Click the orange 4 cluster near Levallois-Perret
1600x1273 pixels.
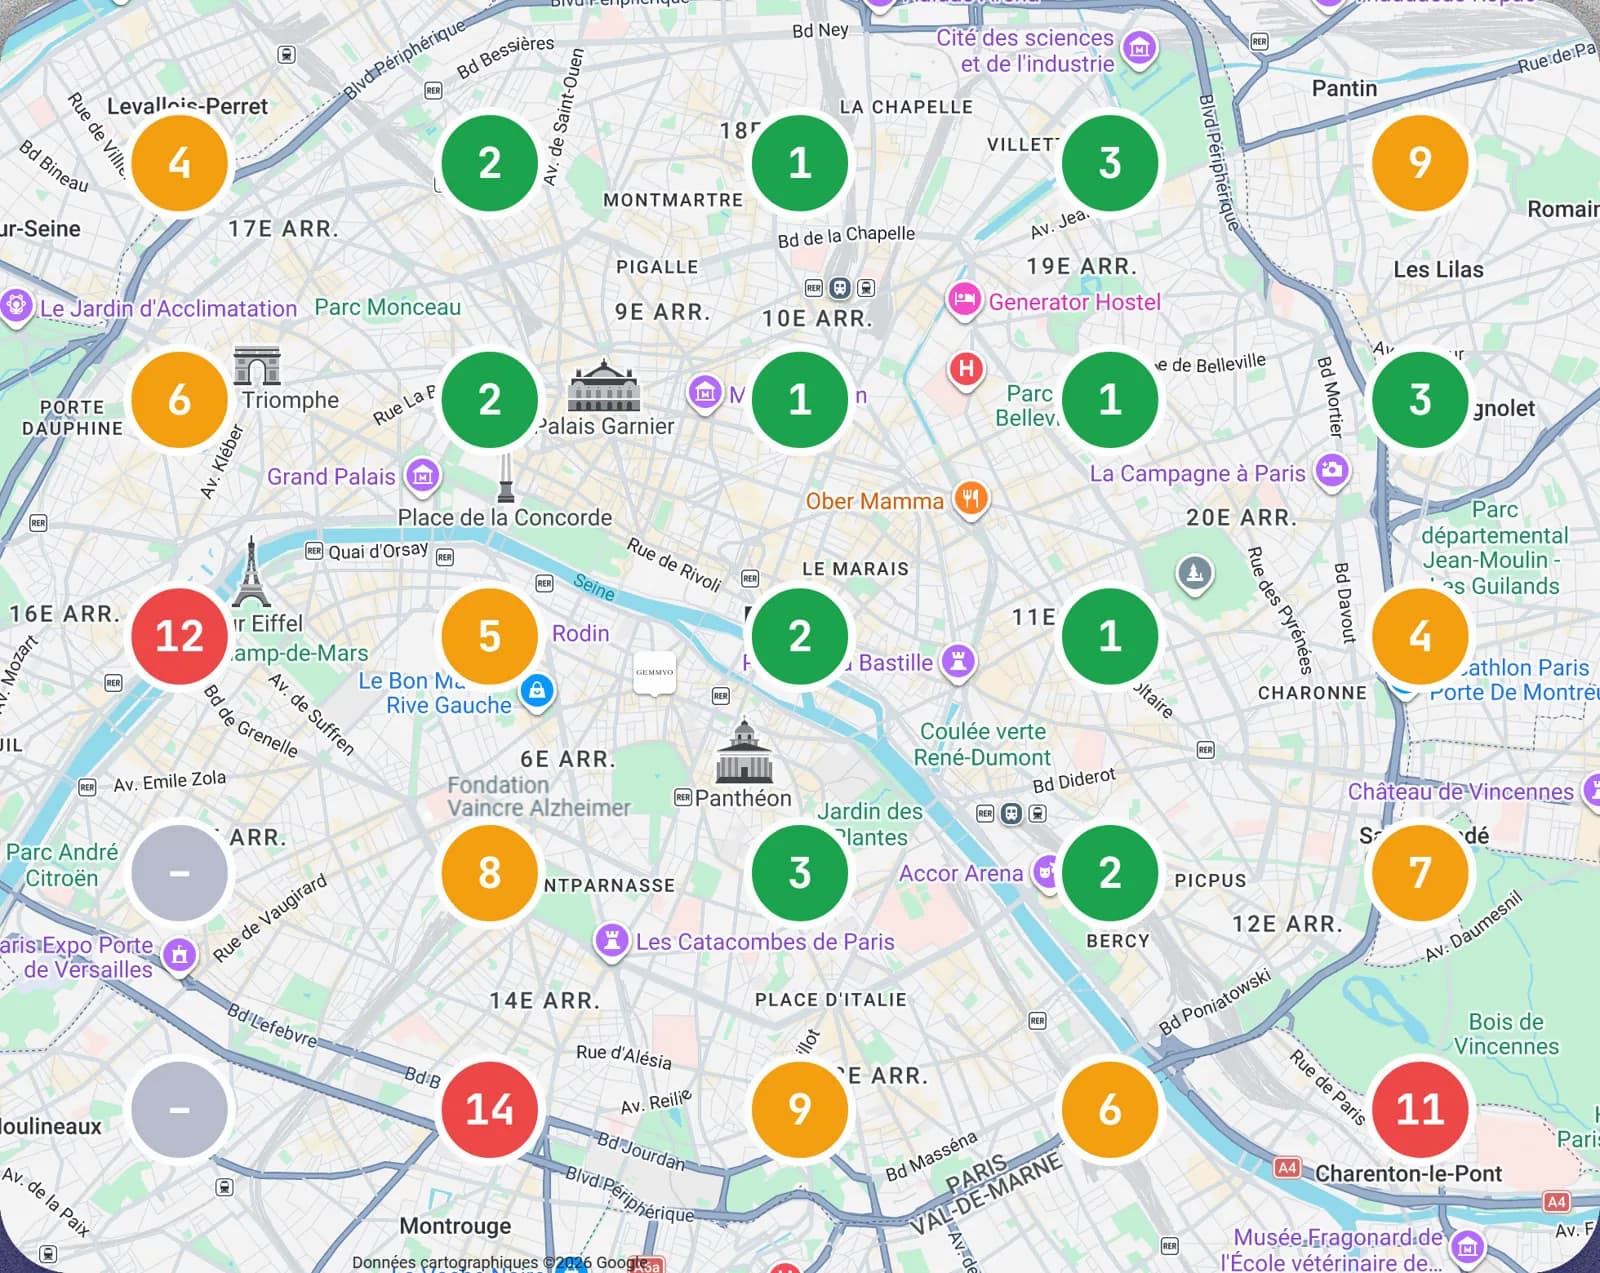coord(179,163)
